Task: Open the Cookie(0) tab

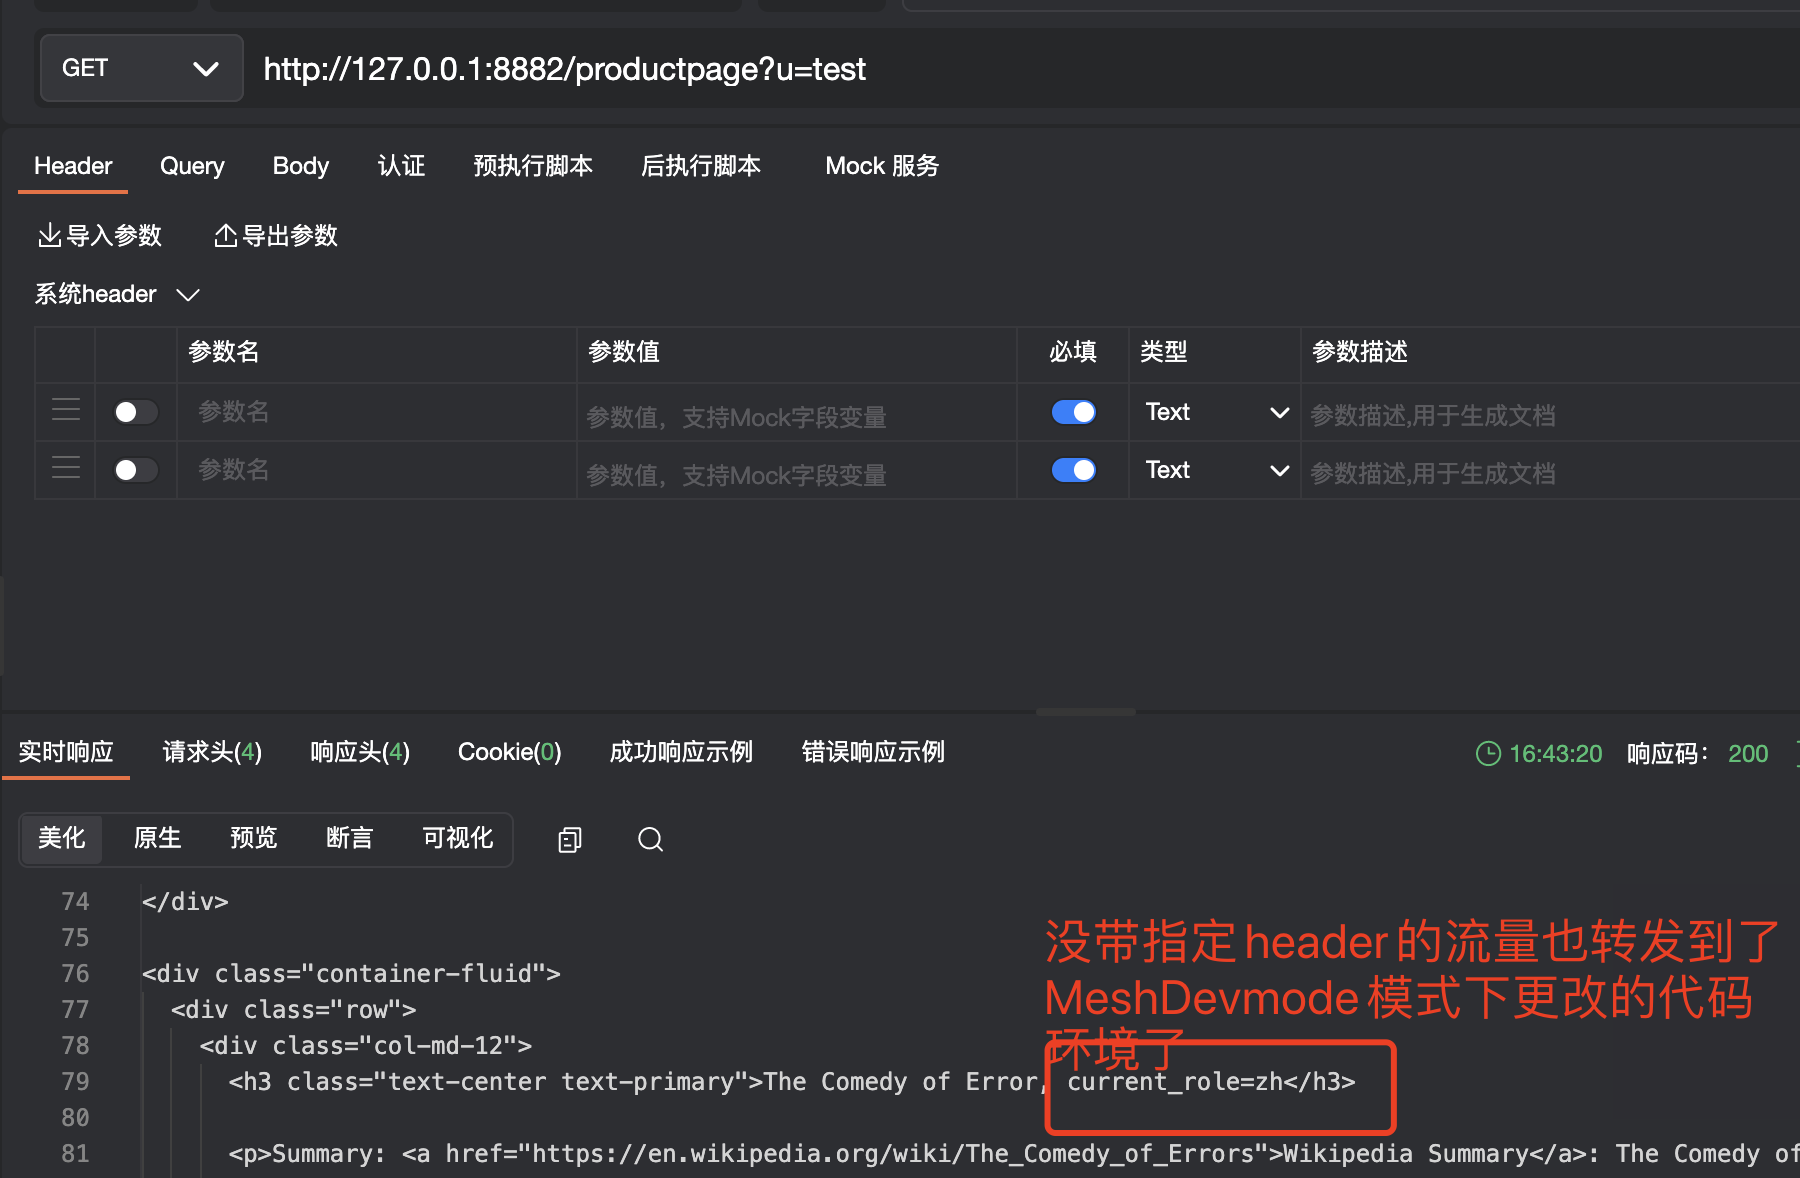Action: [509, 752]
